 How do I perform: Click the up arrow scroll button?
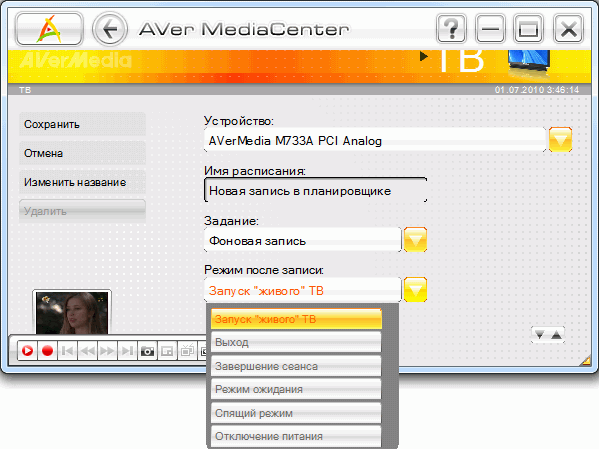point(556,335)
